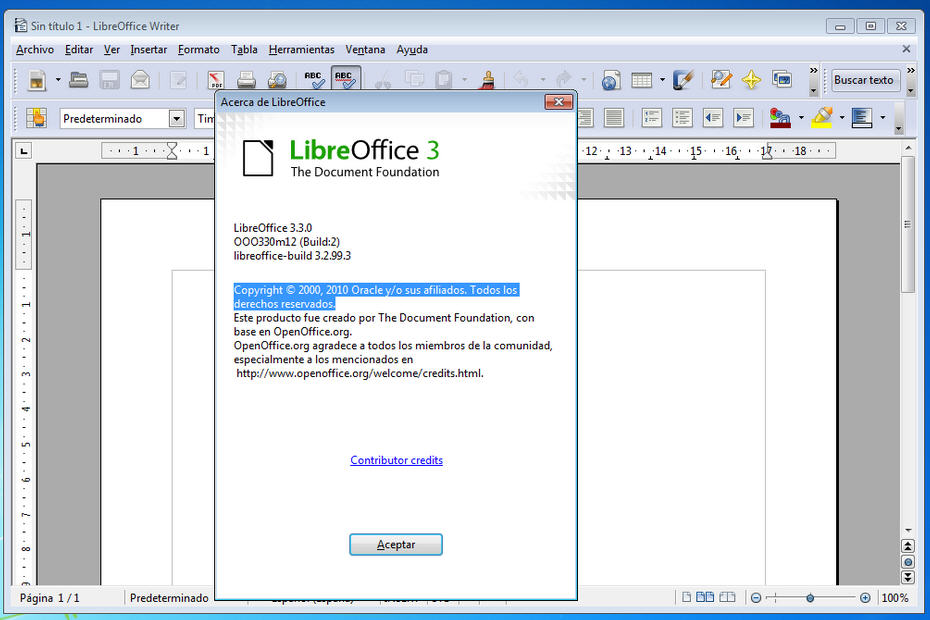Toggle the Show Draw Functions icon
The width and height of the screenshot is (930, 620).
pos(683,80)
